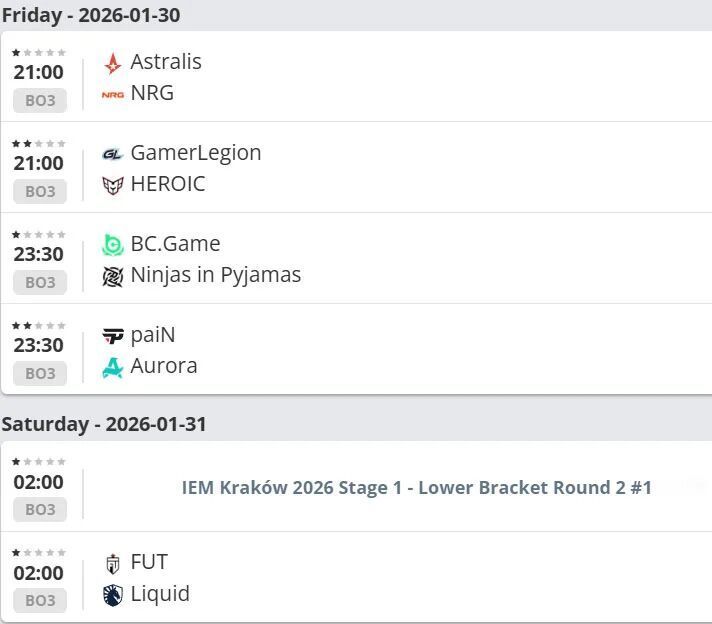Click the Aurora team logo
This screenshot has height=624, width=712.
[x=113, y=367]
